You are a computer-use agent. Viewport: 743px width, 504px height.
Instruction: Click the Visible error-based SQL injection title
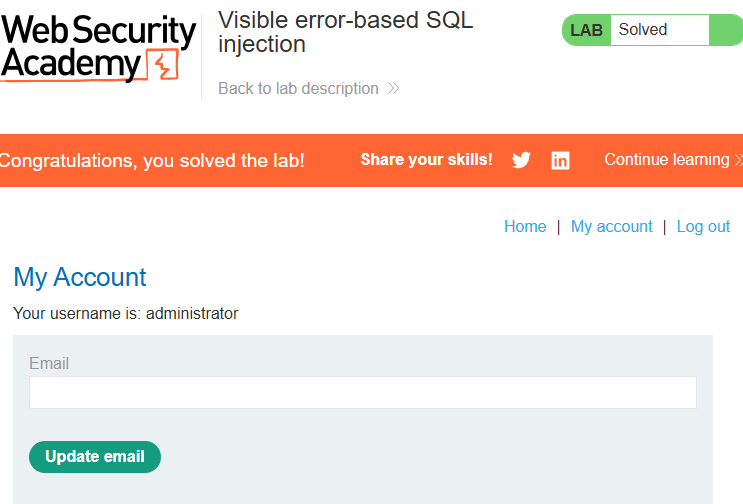coord(345,32)
